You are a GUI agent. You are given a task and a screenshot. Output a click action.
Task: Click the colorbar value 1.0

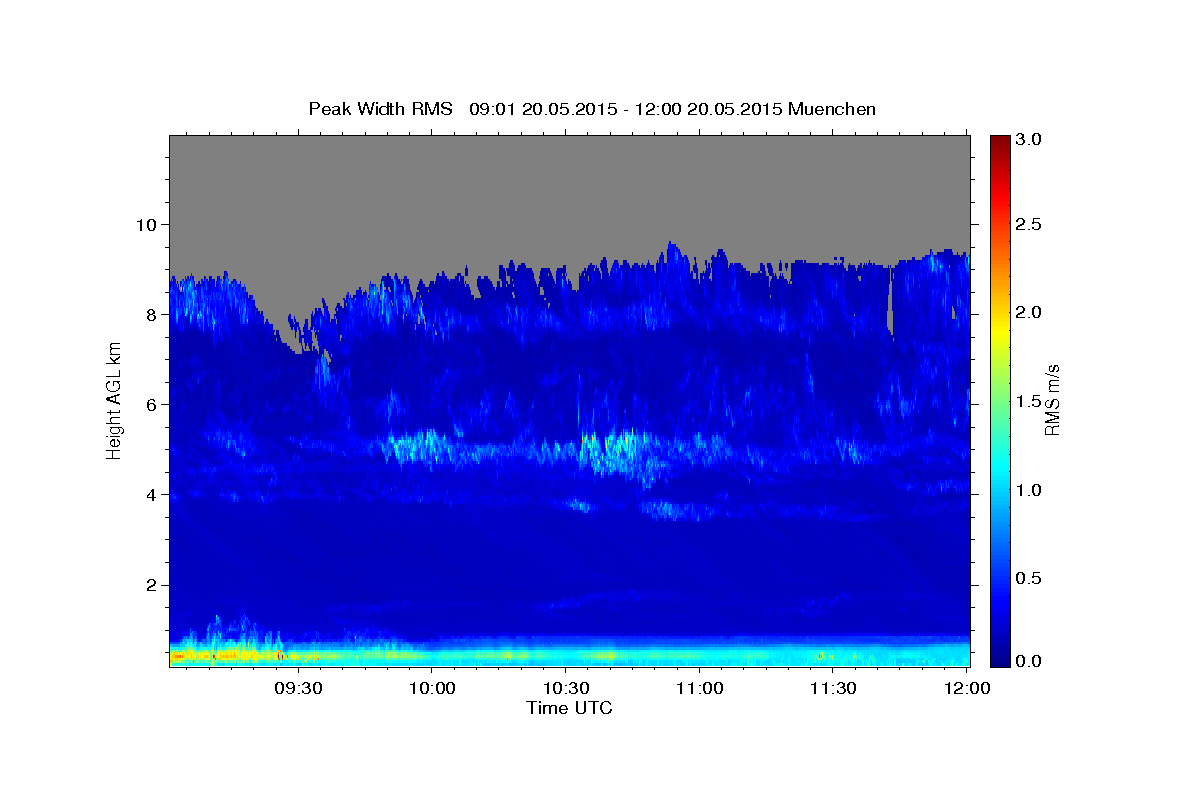point(1028,490)
